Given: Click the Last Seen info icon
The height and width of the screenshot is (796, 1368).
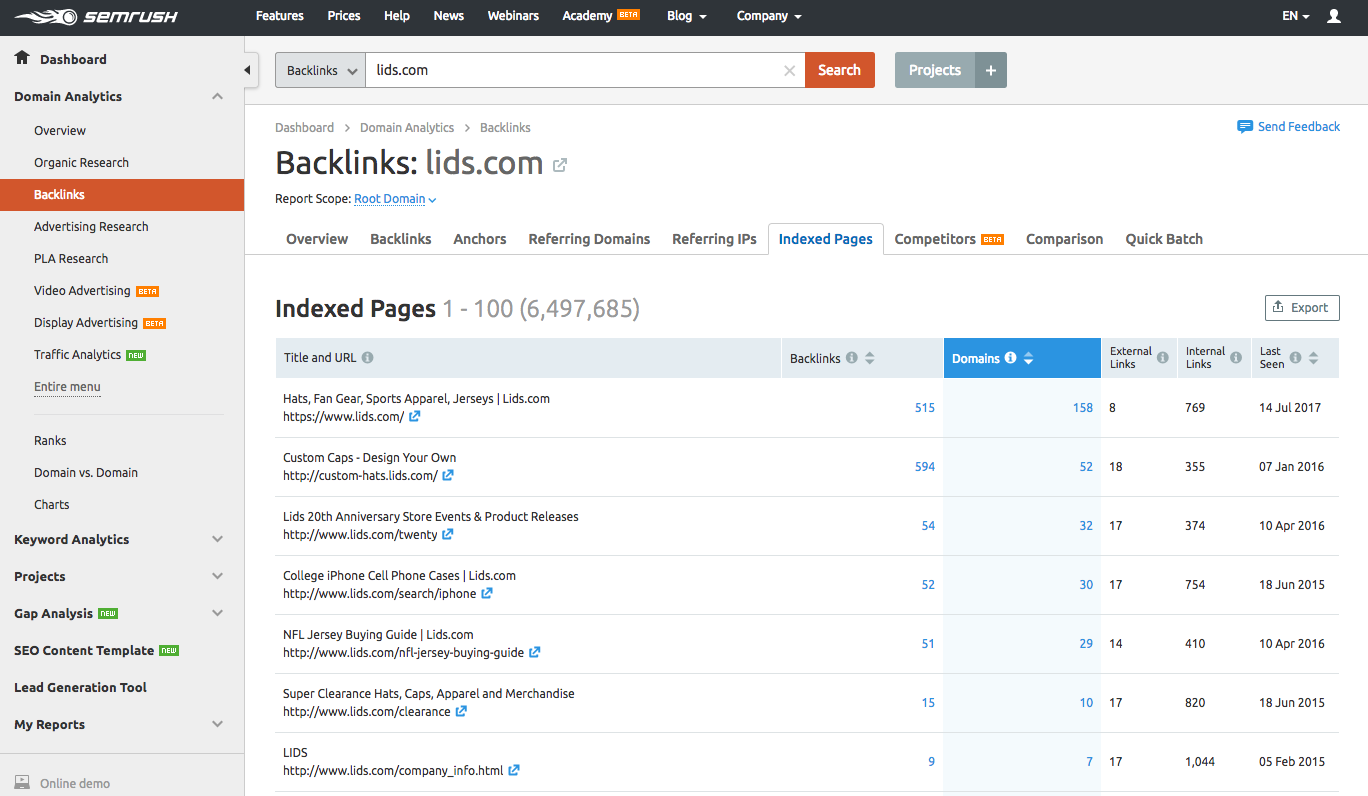Looking at the screenshot, I should point(1295,358).
